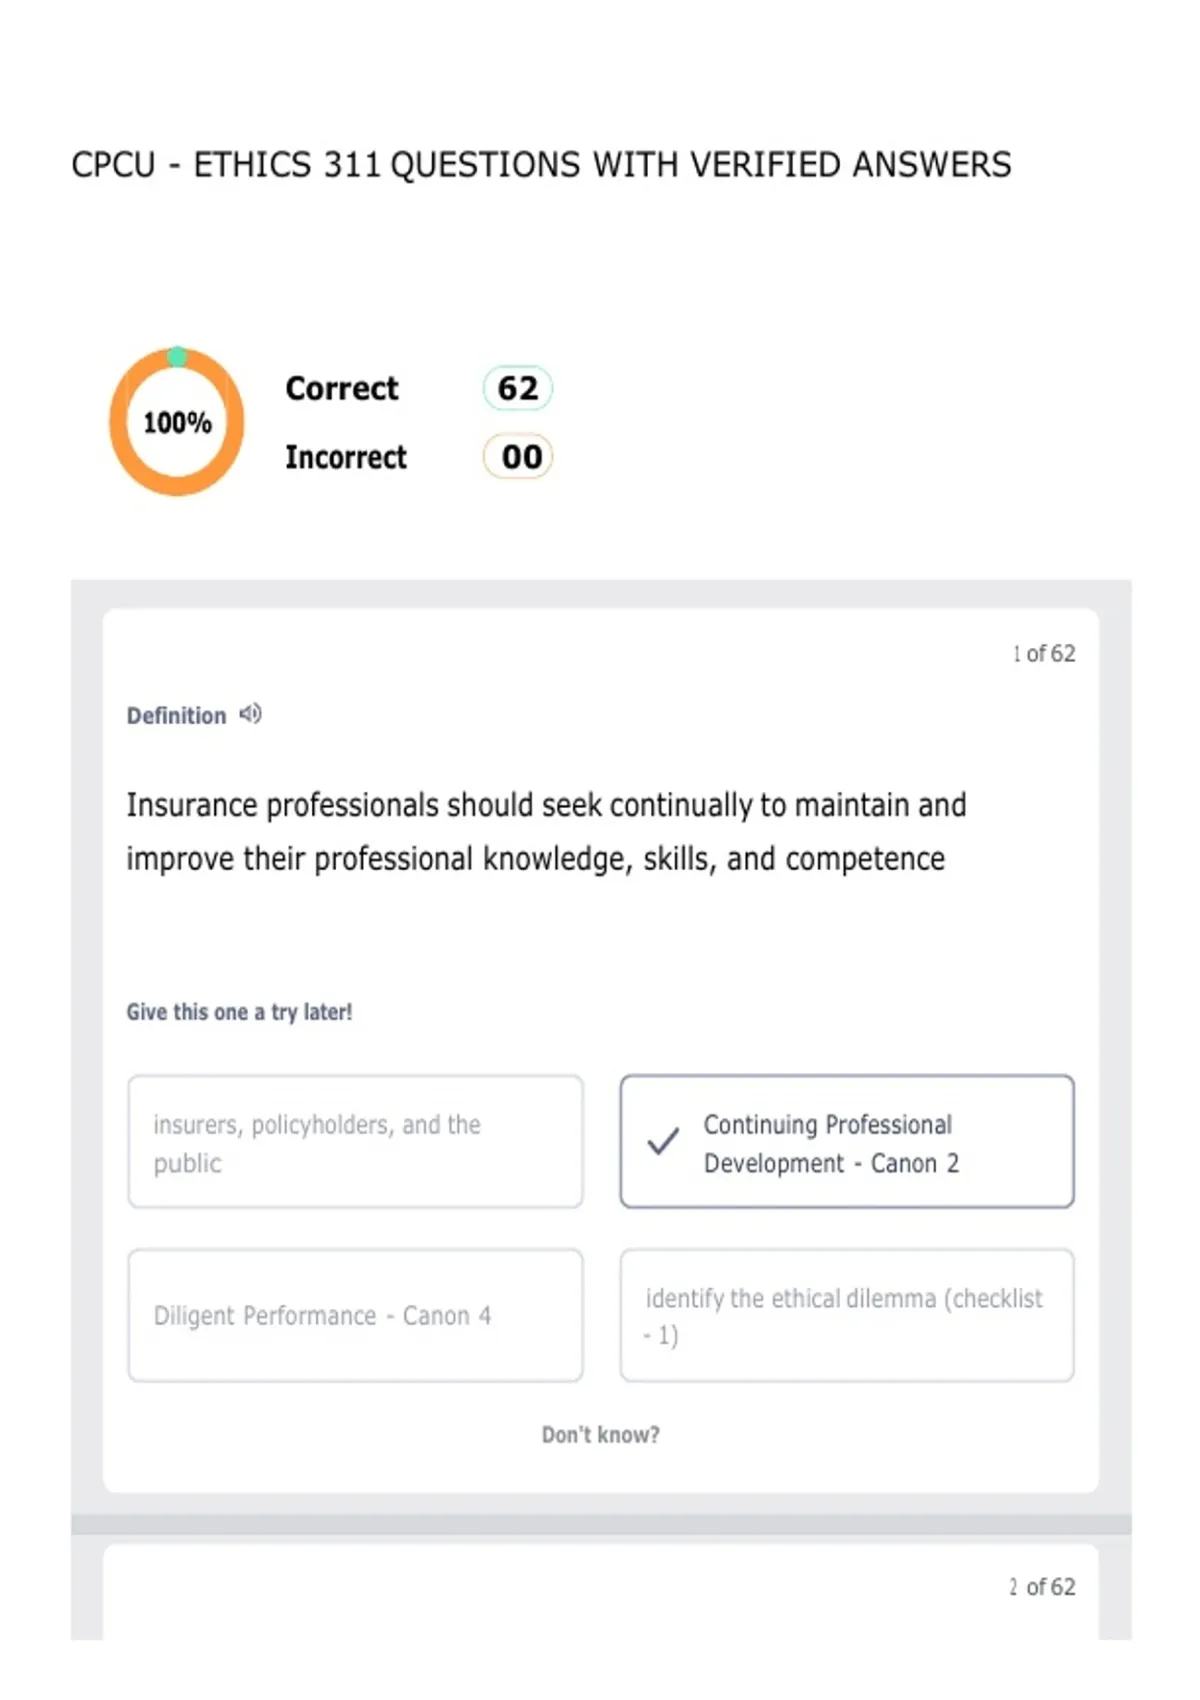Click the 'Definition' label

[x=176, y=716]
